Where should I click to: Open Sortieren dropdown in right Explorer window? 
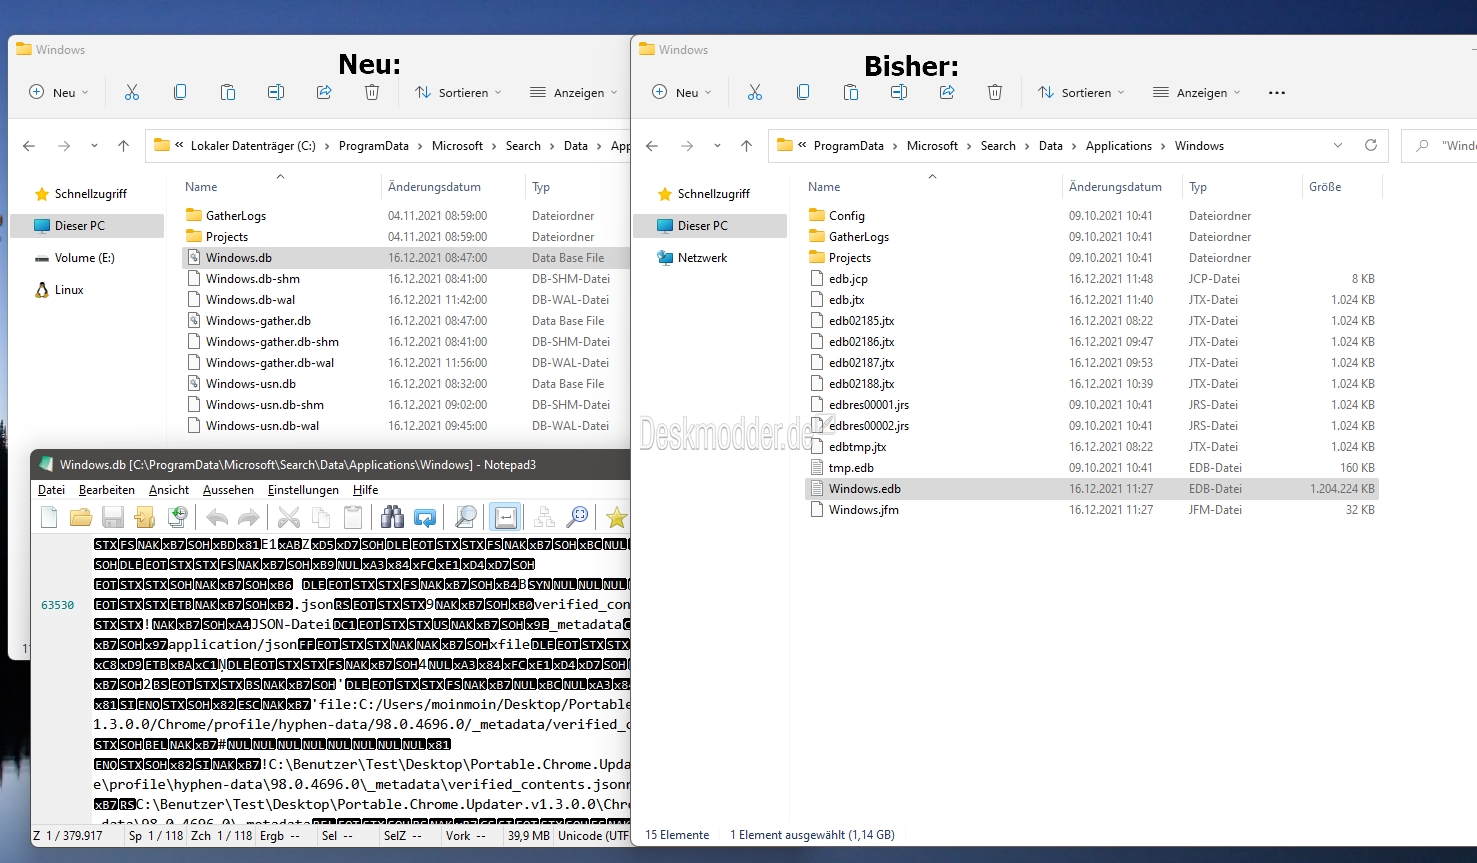click(x=1081, y=92)
